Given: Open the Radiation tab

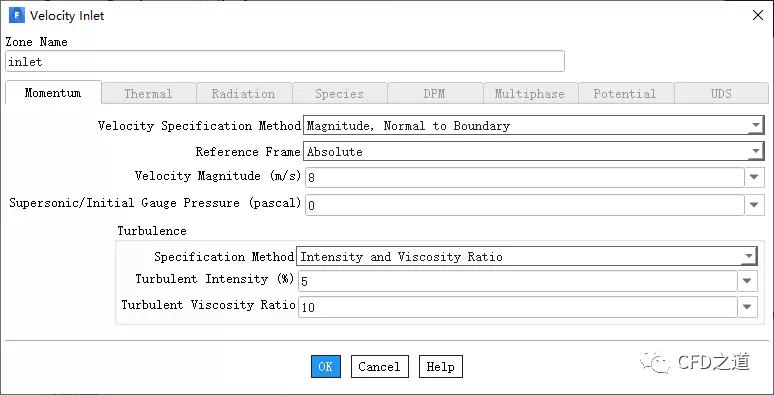Looking at the screenshot, I should pos(243,93).
